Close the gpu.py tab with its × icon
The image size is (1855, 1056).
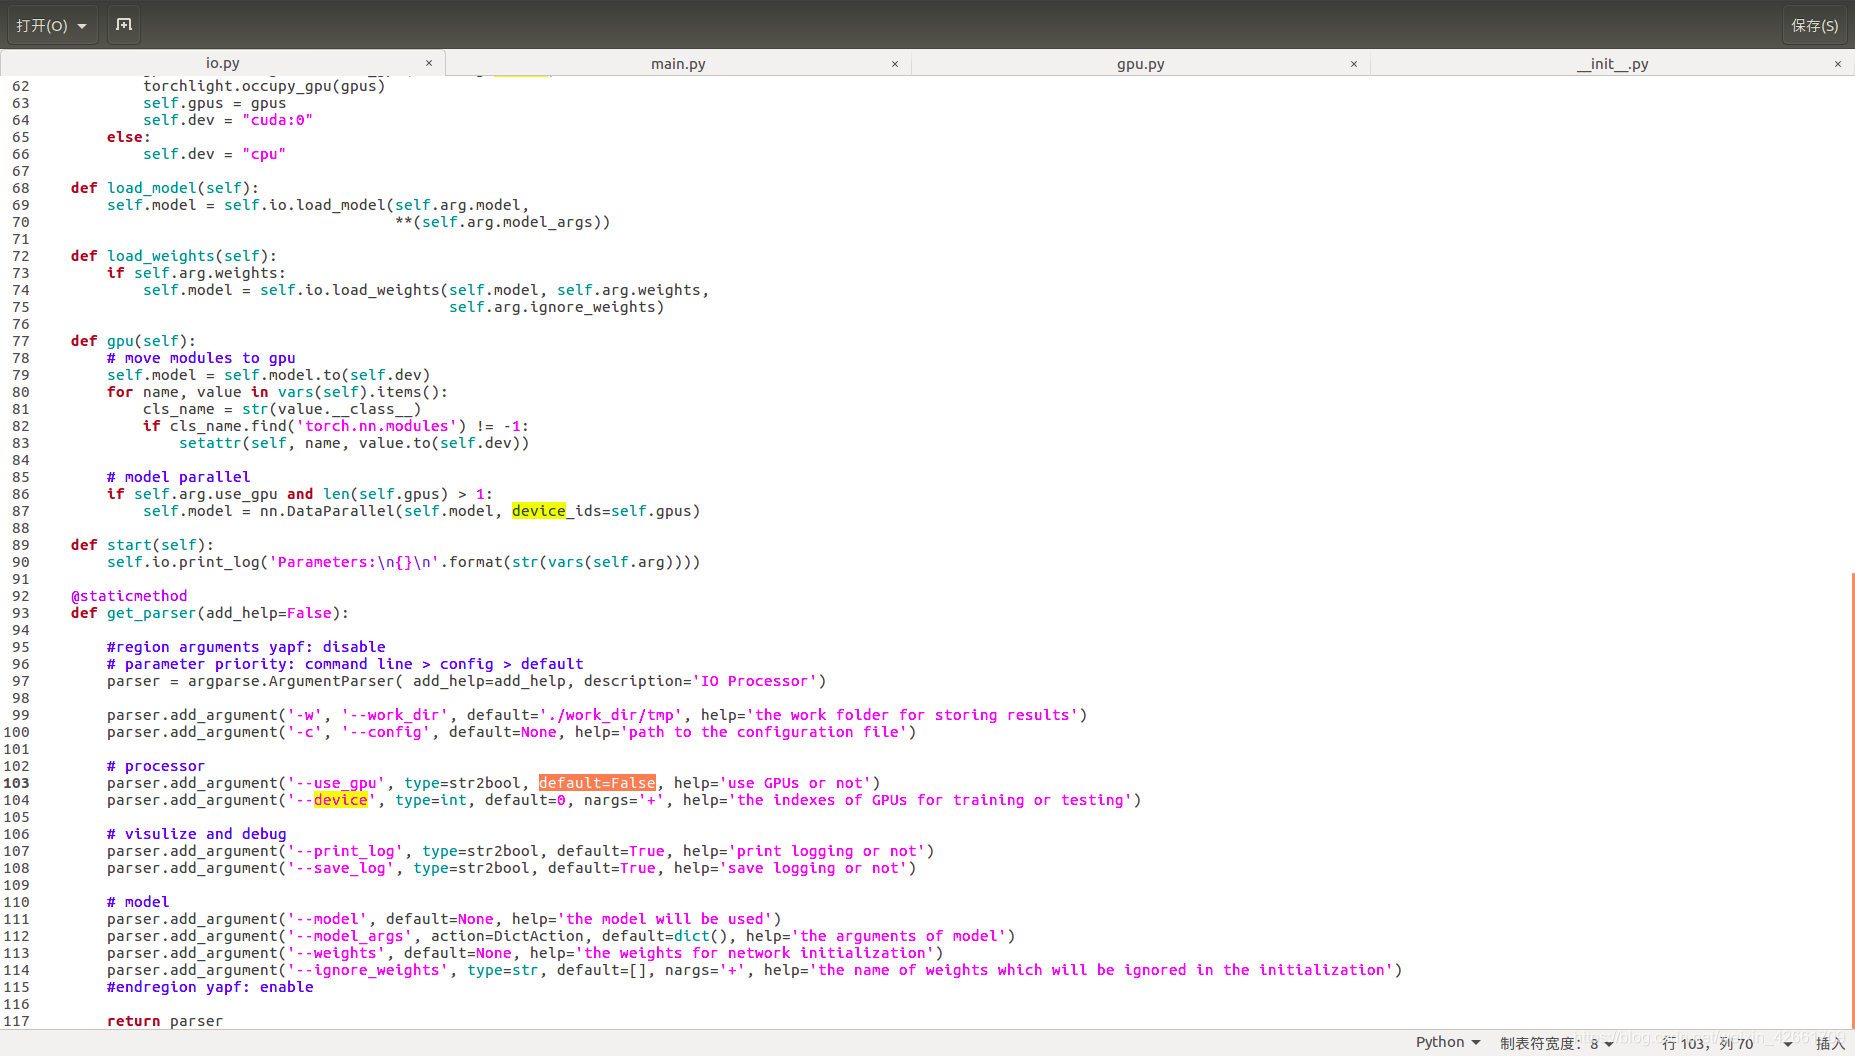pyautogui.click(x=1353, y=62)
